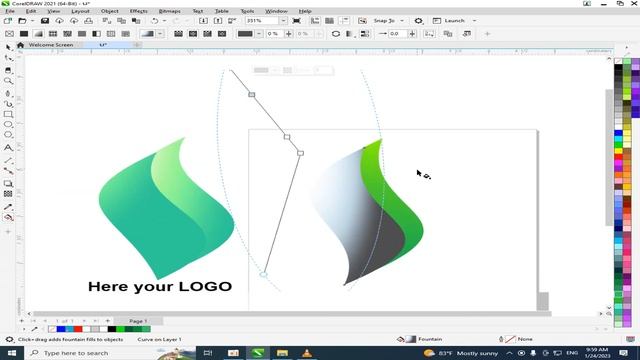
Task: Select the Conical fountain fill type
Action: coord(207,34)
